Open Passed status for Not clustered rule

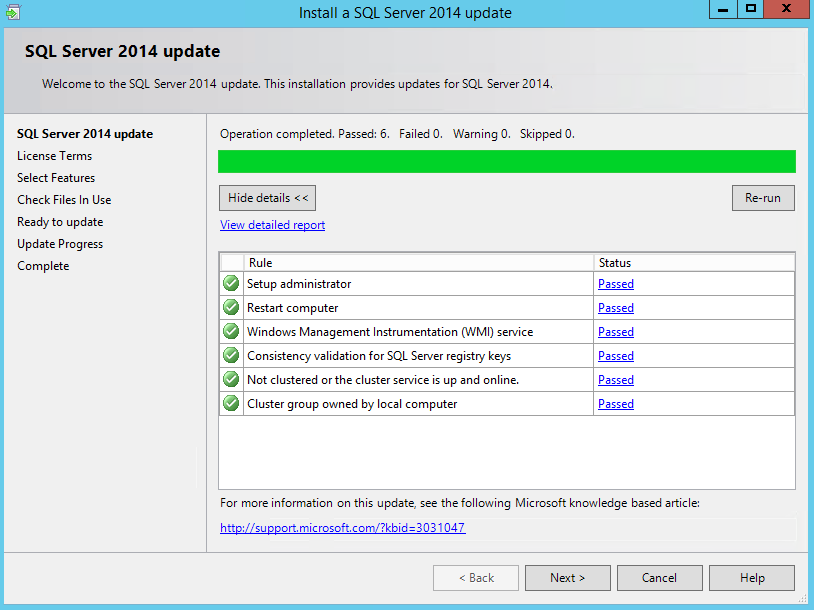616,380
